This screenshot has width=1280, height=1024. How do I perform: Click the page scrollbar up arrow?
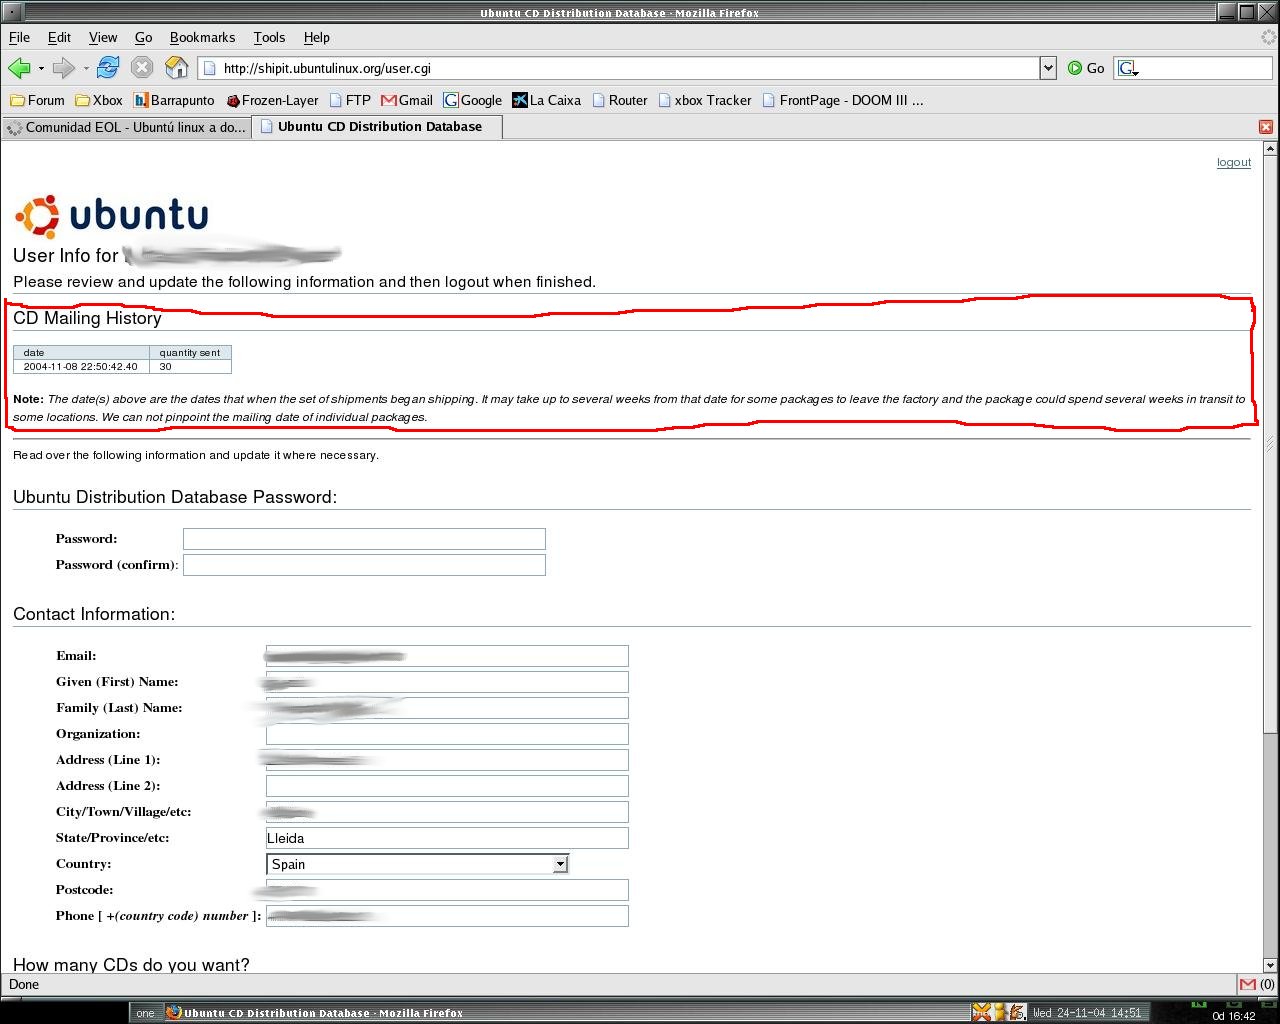[1270, 148]
